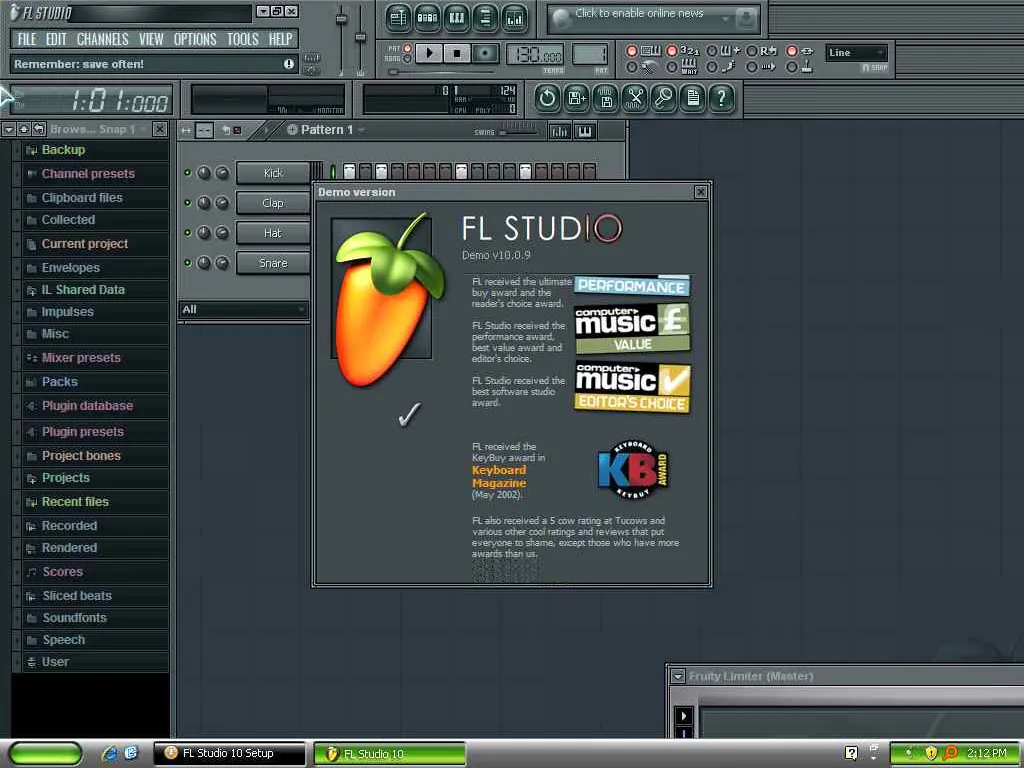Viewport: 1024px width, 768px height.
Task: Click the Play transport button
Action: click(429, 54)
